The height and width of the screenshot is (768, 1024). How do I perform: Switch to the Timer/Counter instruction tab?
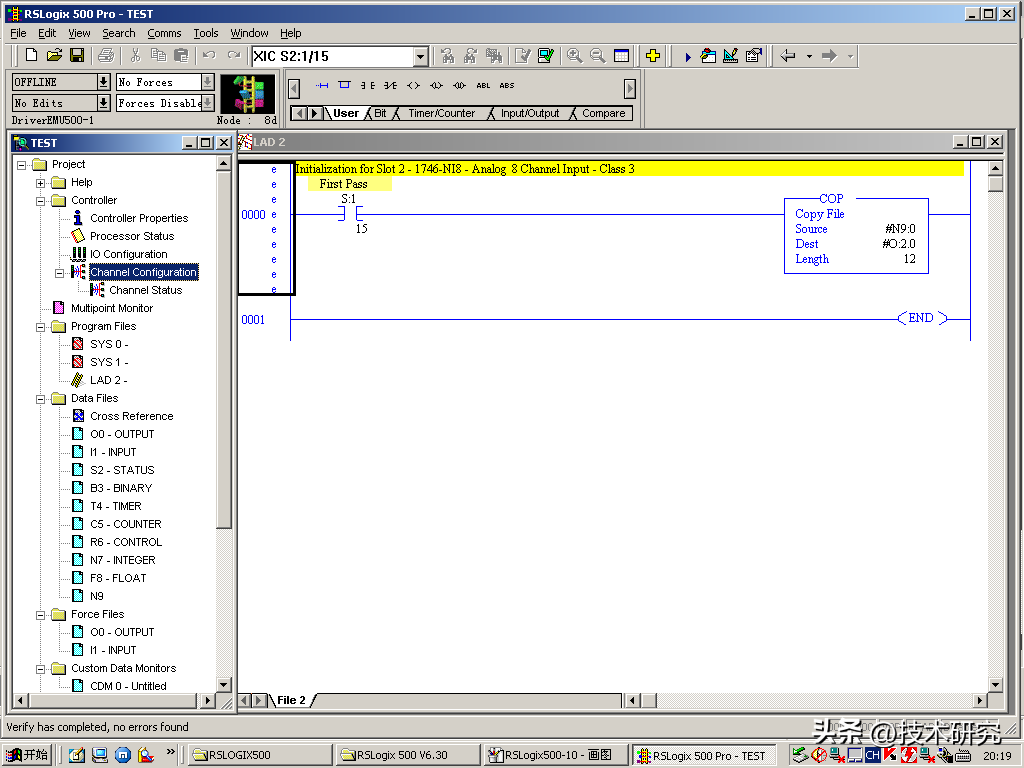tap(441, 114)
